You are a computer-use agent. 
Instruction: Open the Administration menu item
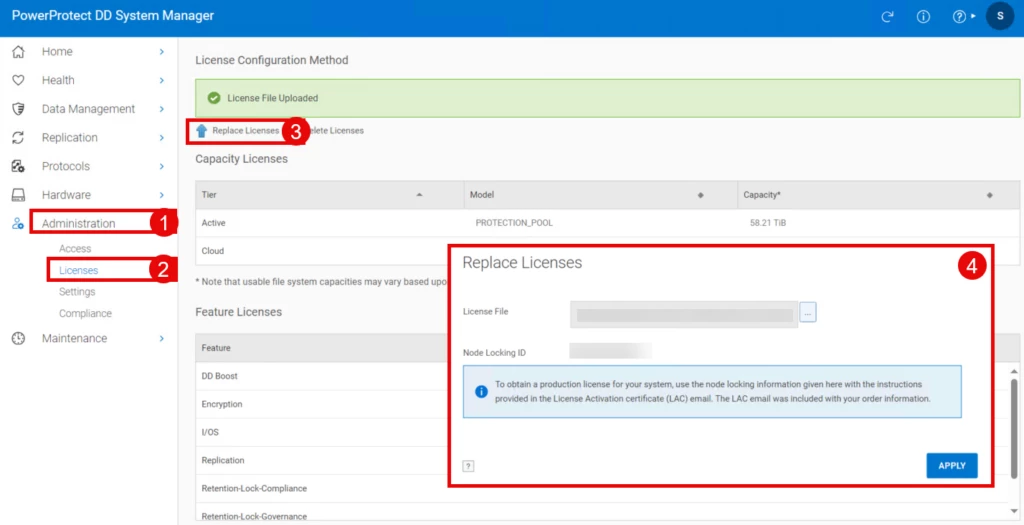(x=78, y=223)
